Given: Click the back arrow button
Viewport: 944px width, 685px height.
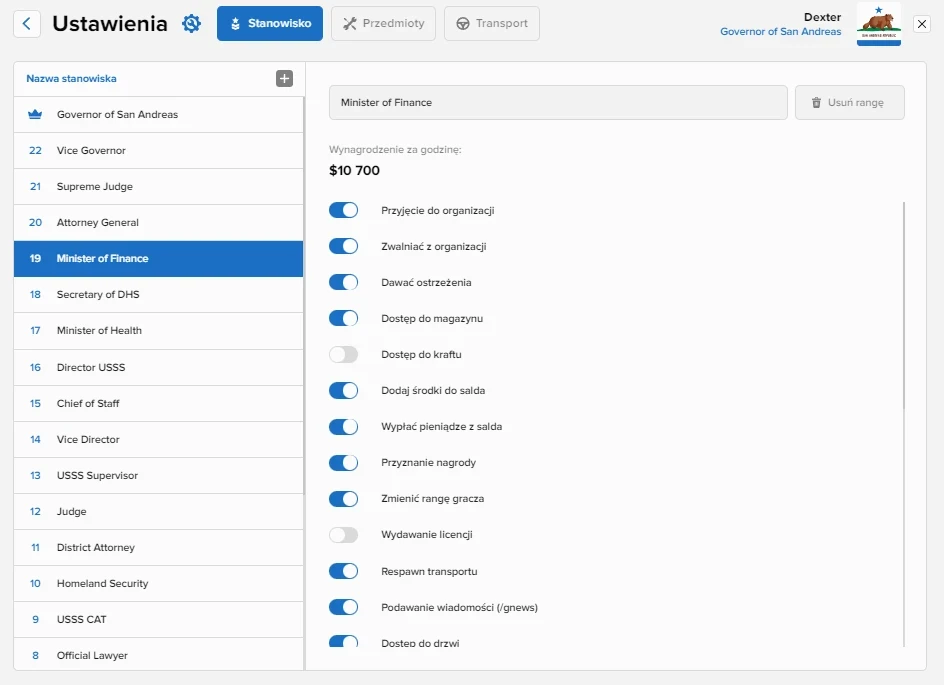Looking at the screenshot, I should click(27, 24).
